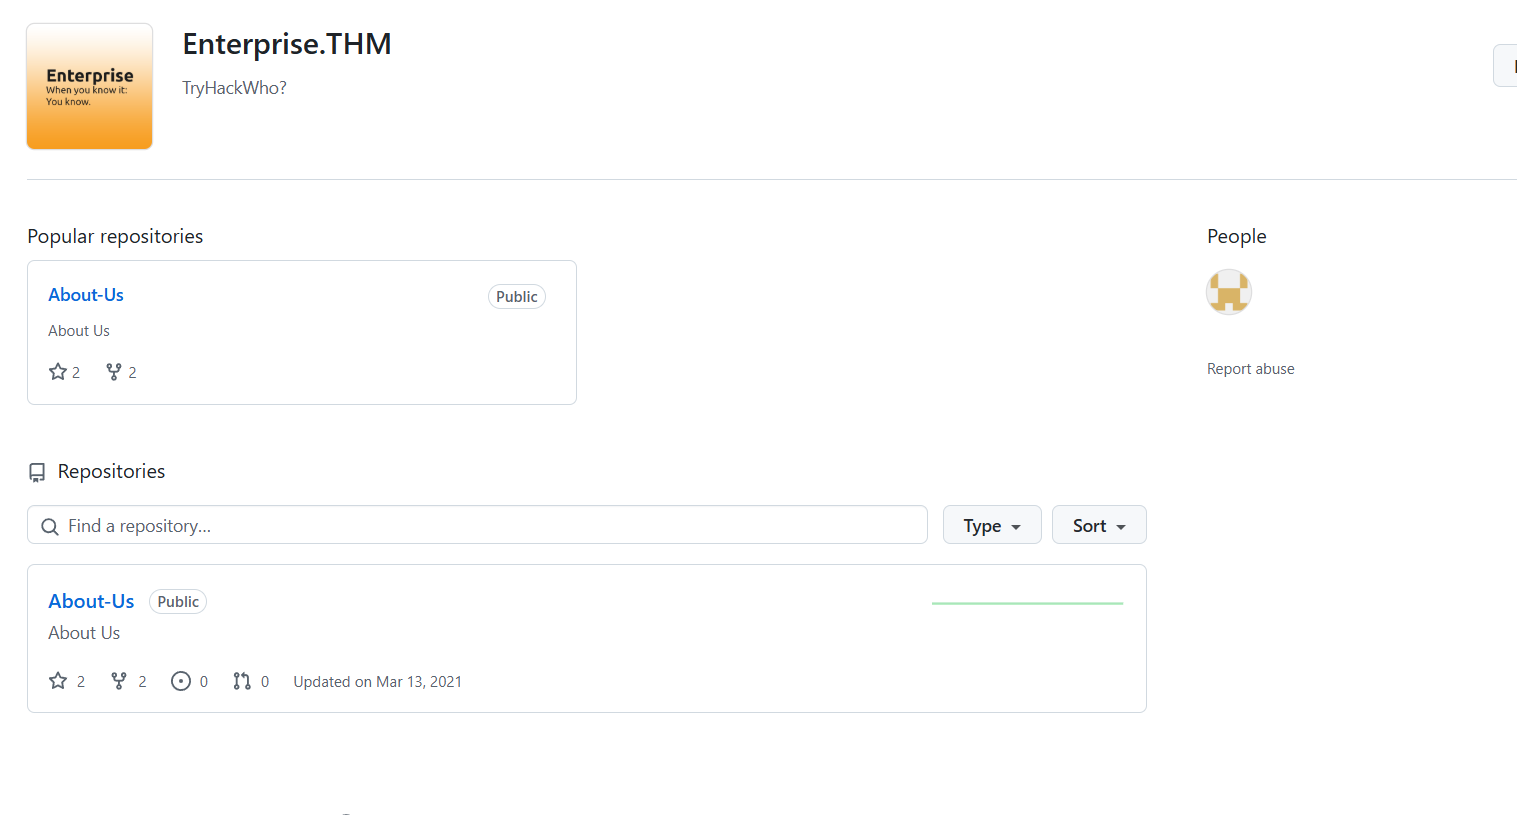Image resolution: width=1517 pixels, height=815 pixels.
Task: Open pull requests icon for About-Us repository
Action: (242, 681)
